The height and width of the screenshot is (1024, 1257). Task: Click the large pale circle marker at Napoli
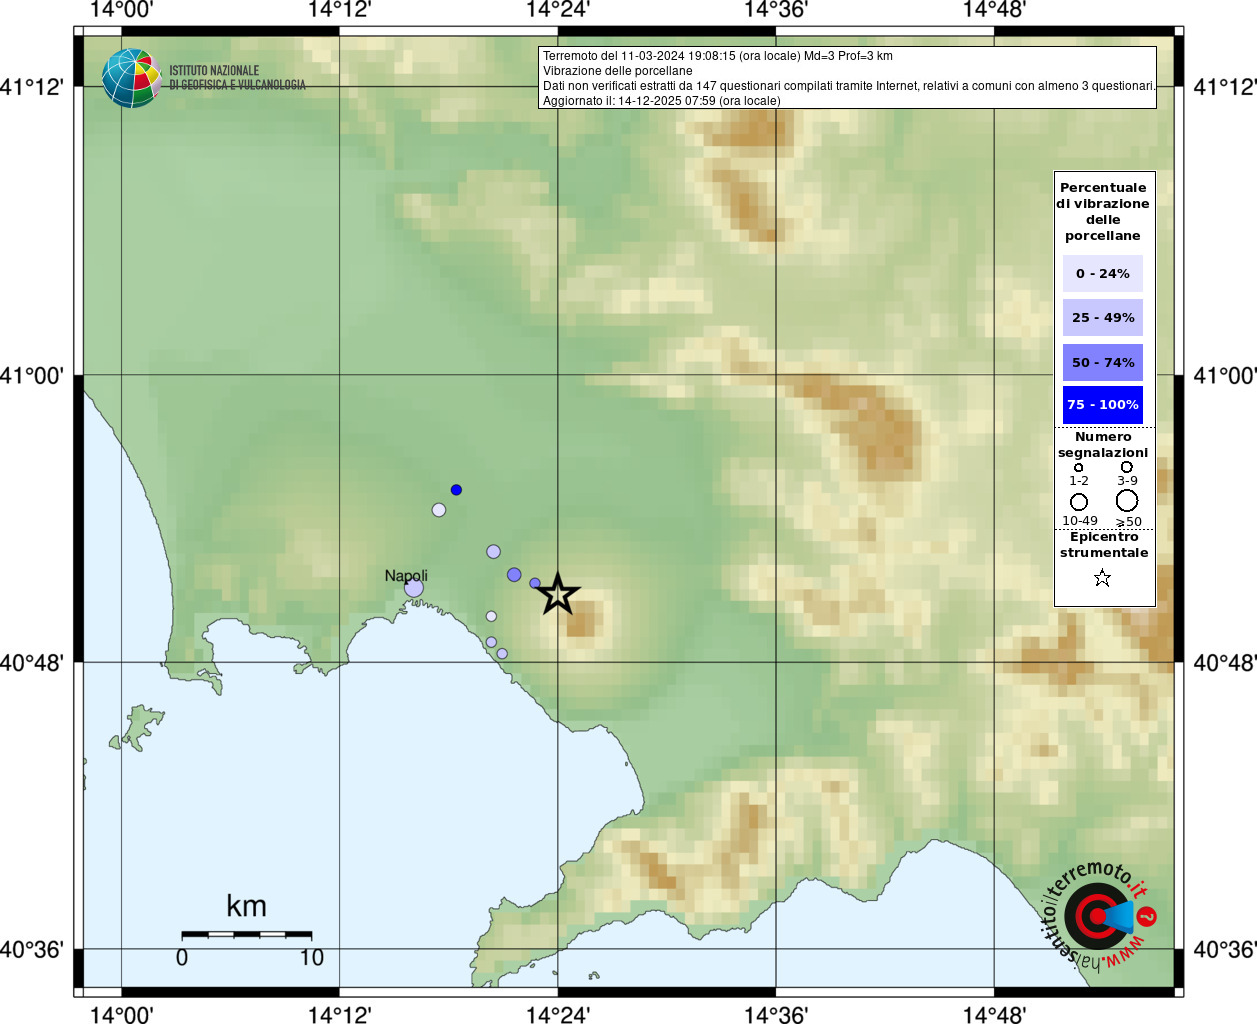pos(414,588)
